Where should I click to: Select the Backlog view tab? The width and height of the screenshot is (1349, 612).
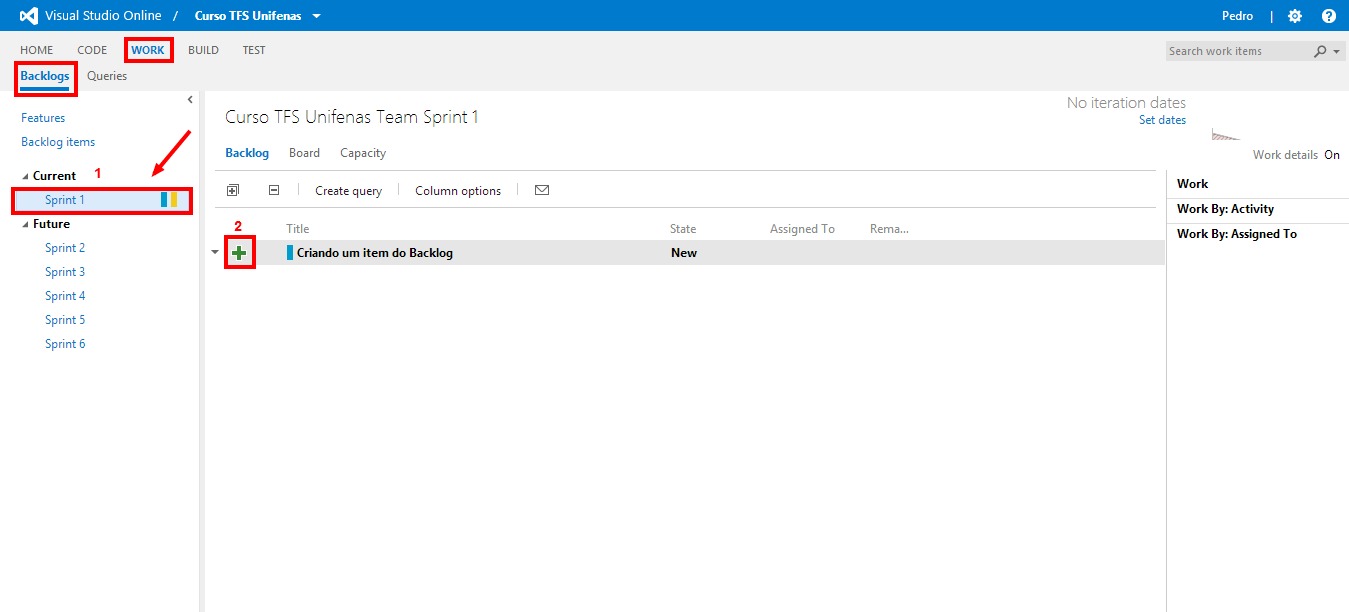tap(247, 153)
